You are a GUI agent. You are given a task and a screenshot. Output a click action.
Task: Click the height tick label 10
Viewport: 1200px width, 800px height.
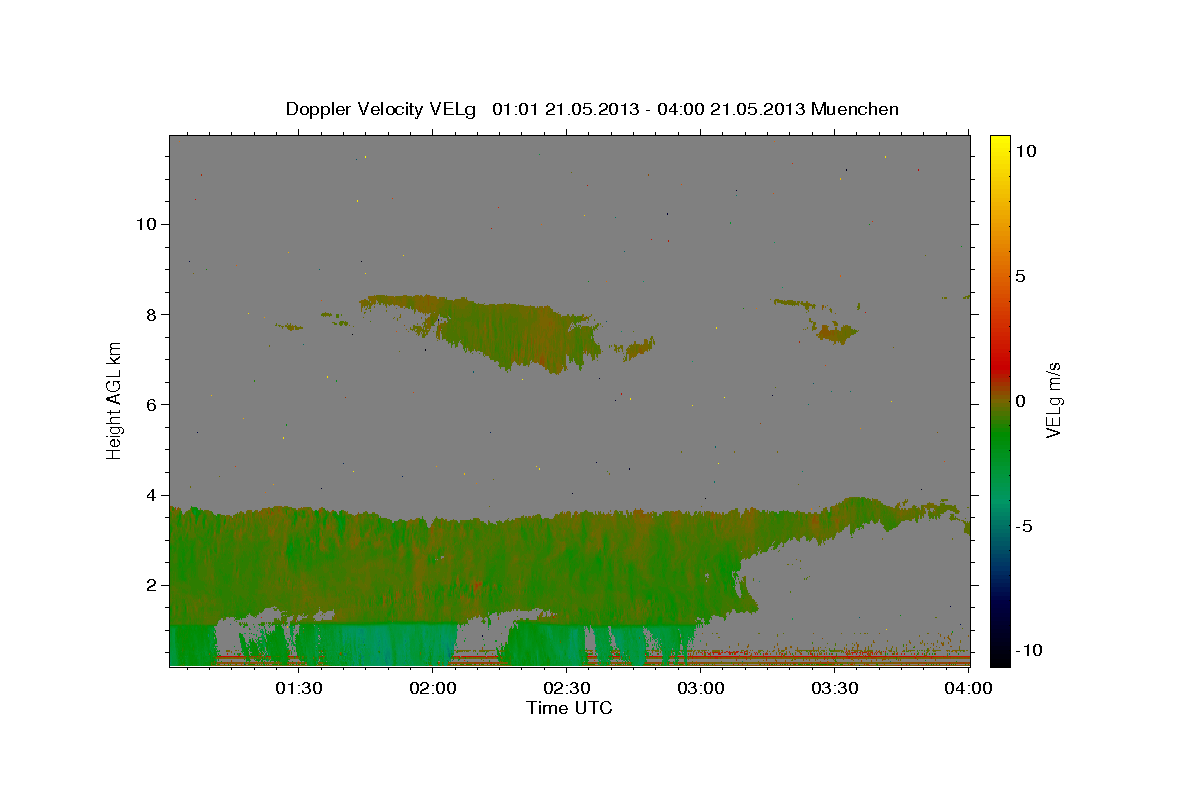145,224
